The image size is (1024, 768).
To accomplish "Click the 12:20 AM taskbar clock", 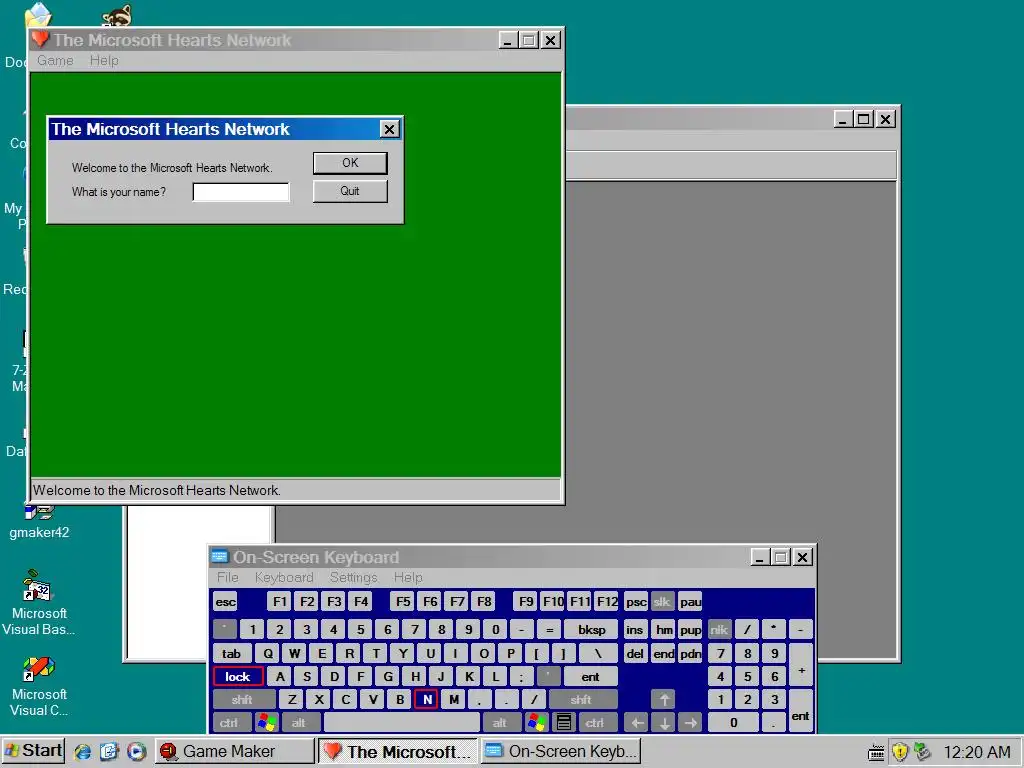I will pos(977,752).
